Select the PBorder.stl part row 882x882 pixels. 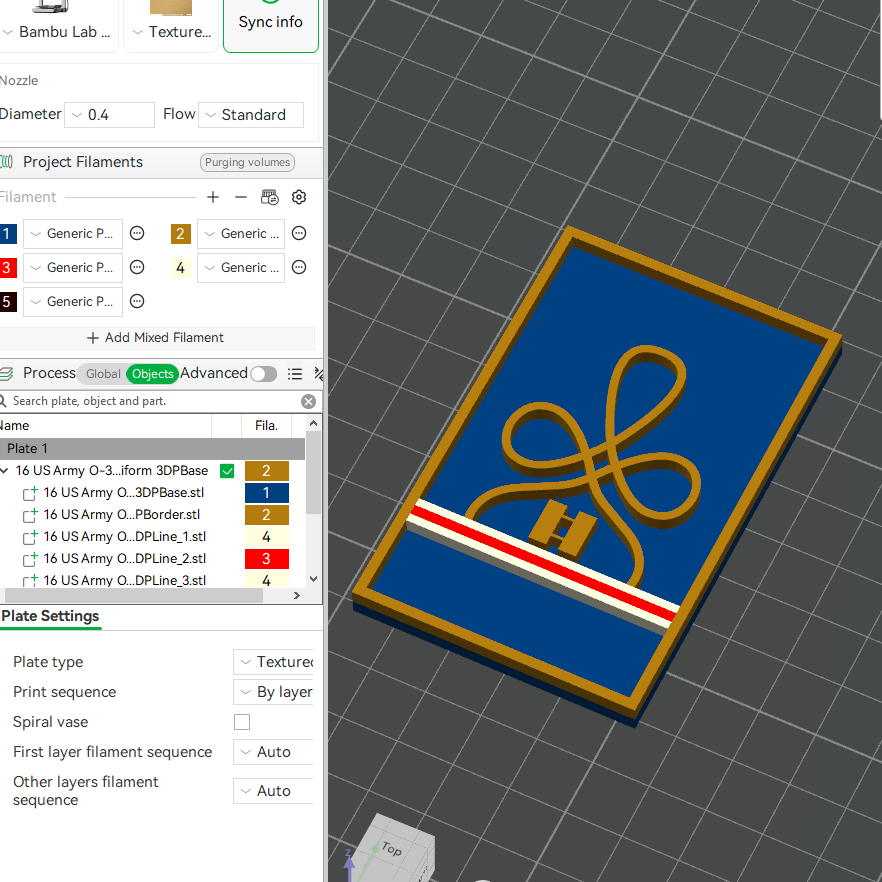122,515
